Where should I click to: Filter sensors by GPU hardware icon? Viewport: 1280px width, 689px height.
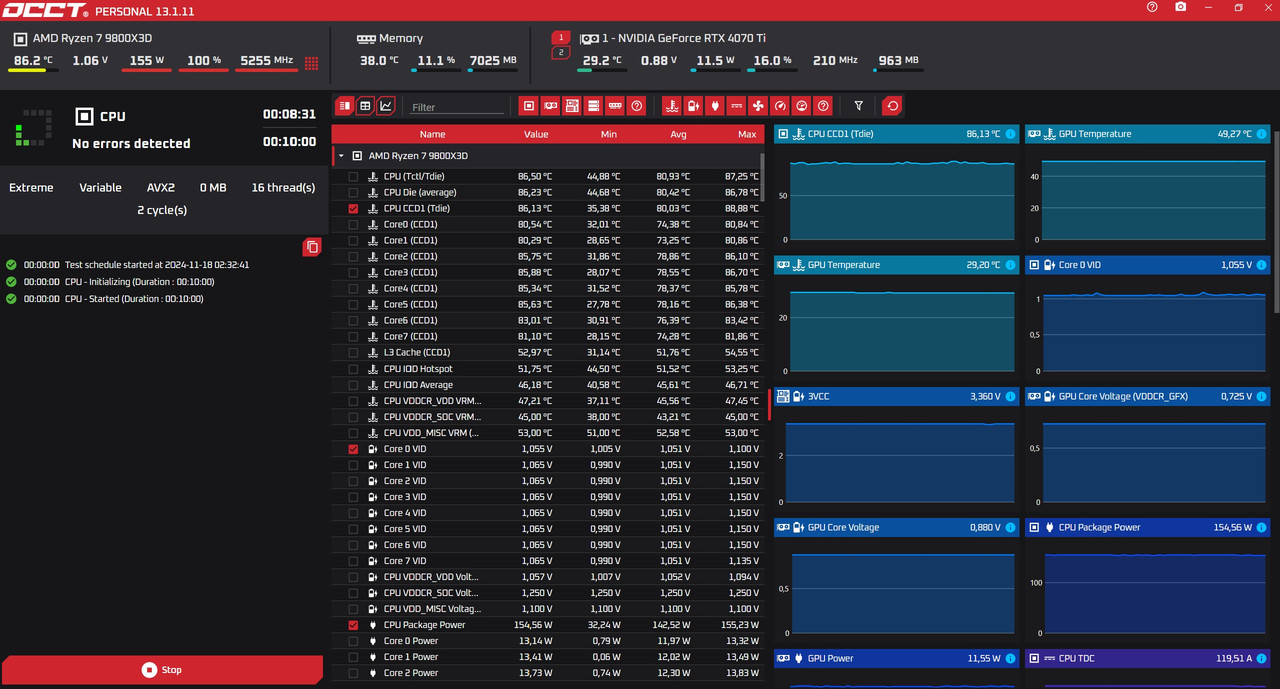click(550, 105)
